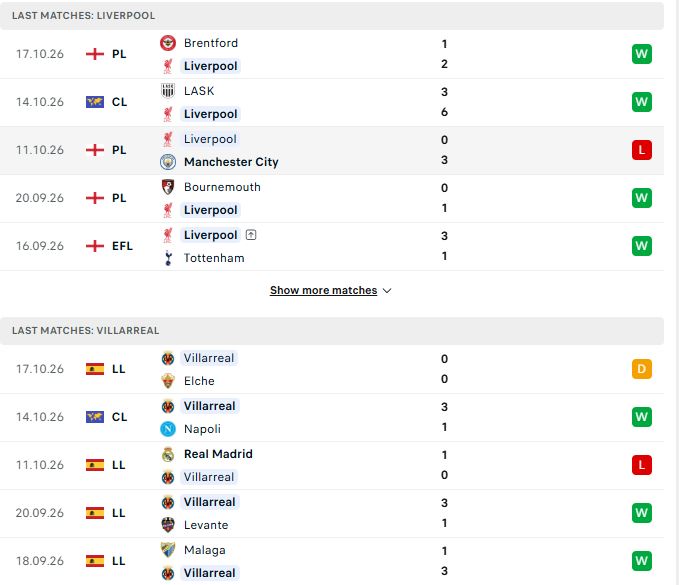
Task: Click the Napoli crest icon
Action: point(168,429)
